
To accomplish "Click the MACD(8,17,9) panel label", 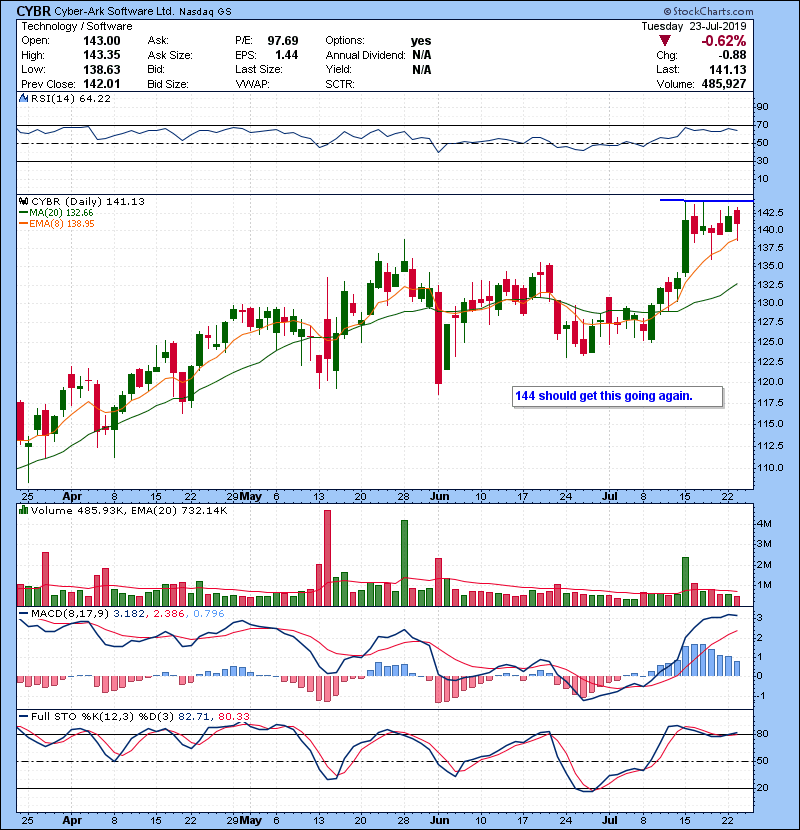I will [x=70, y=614].
